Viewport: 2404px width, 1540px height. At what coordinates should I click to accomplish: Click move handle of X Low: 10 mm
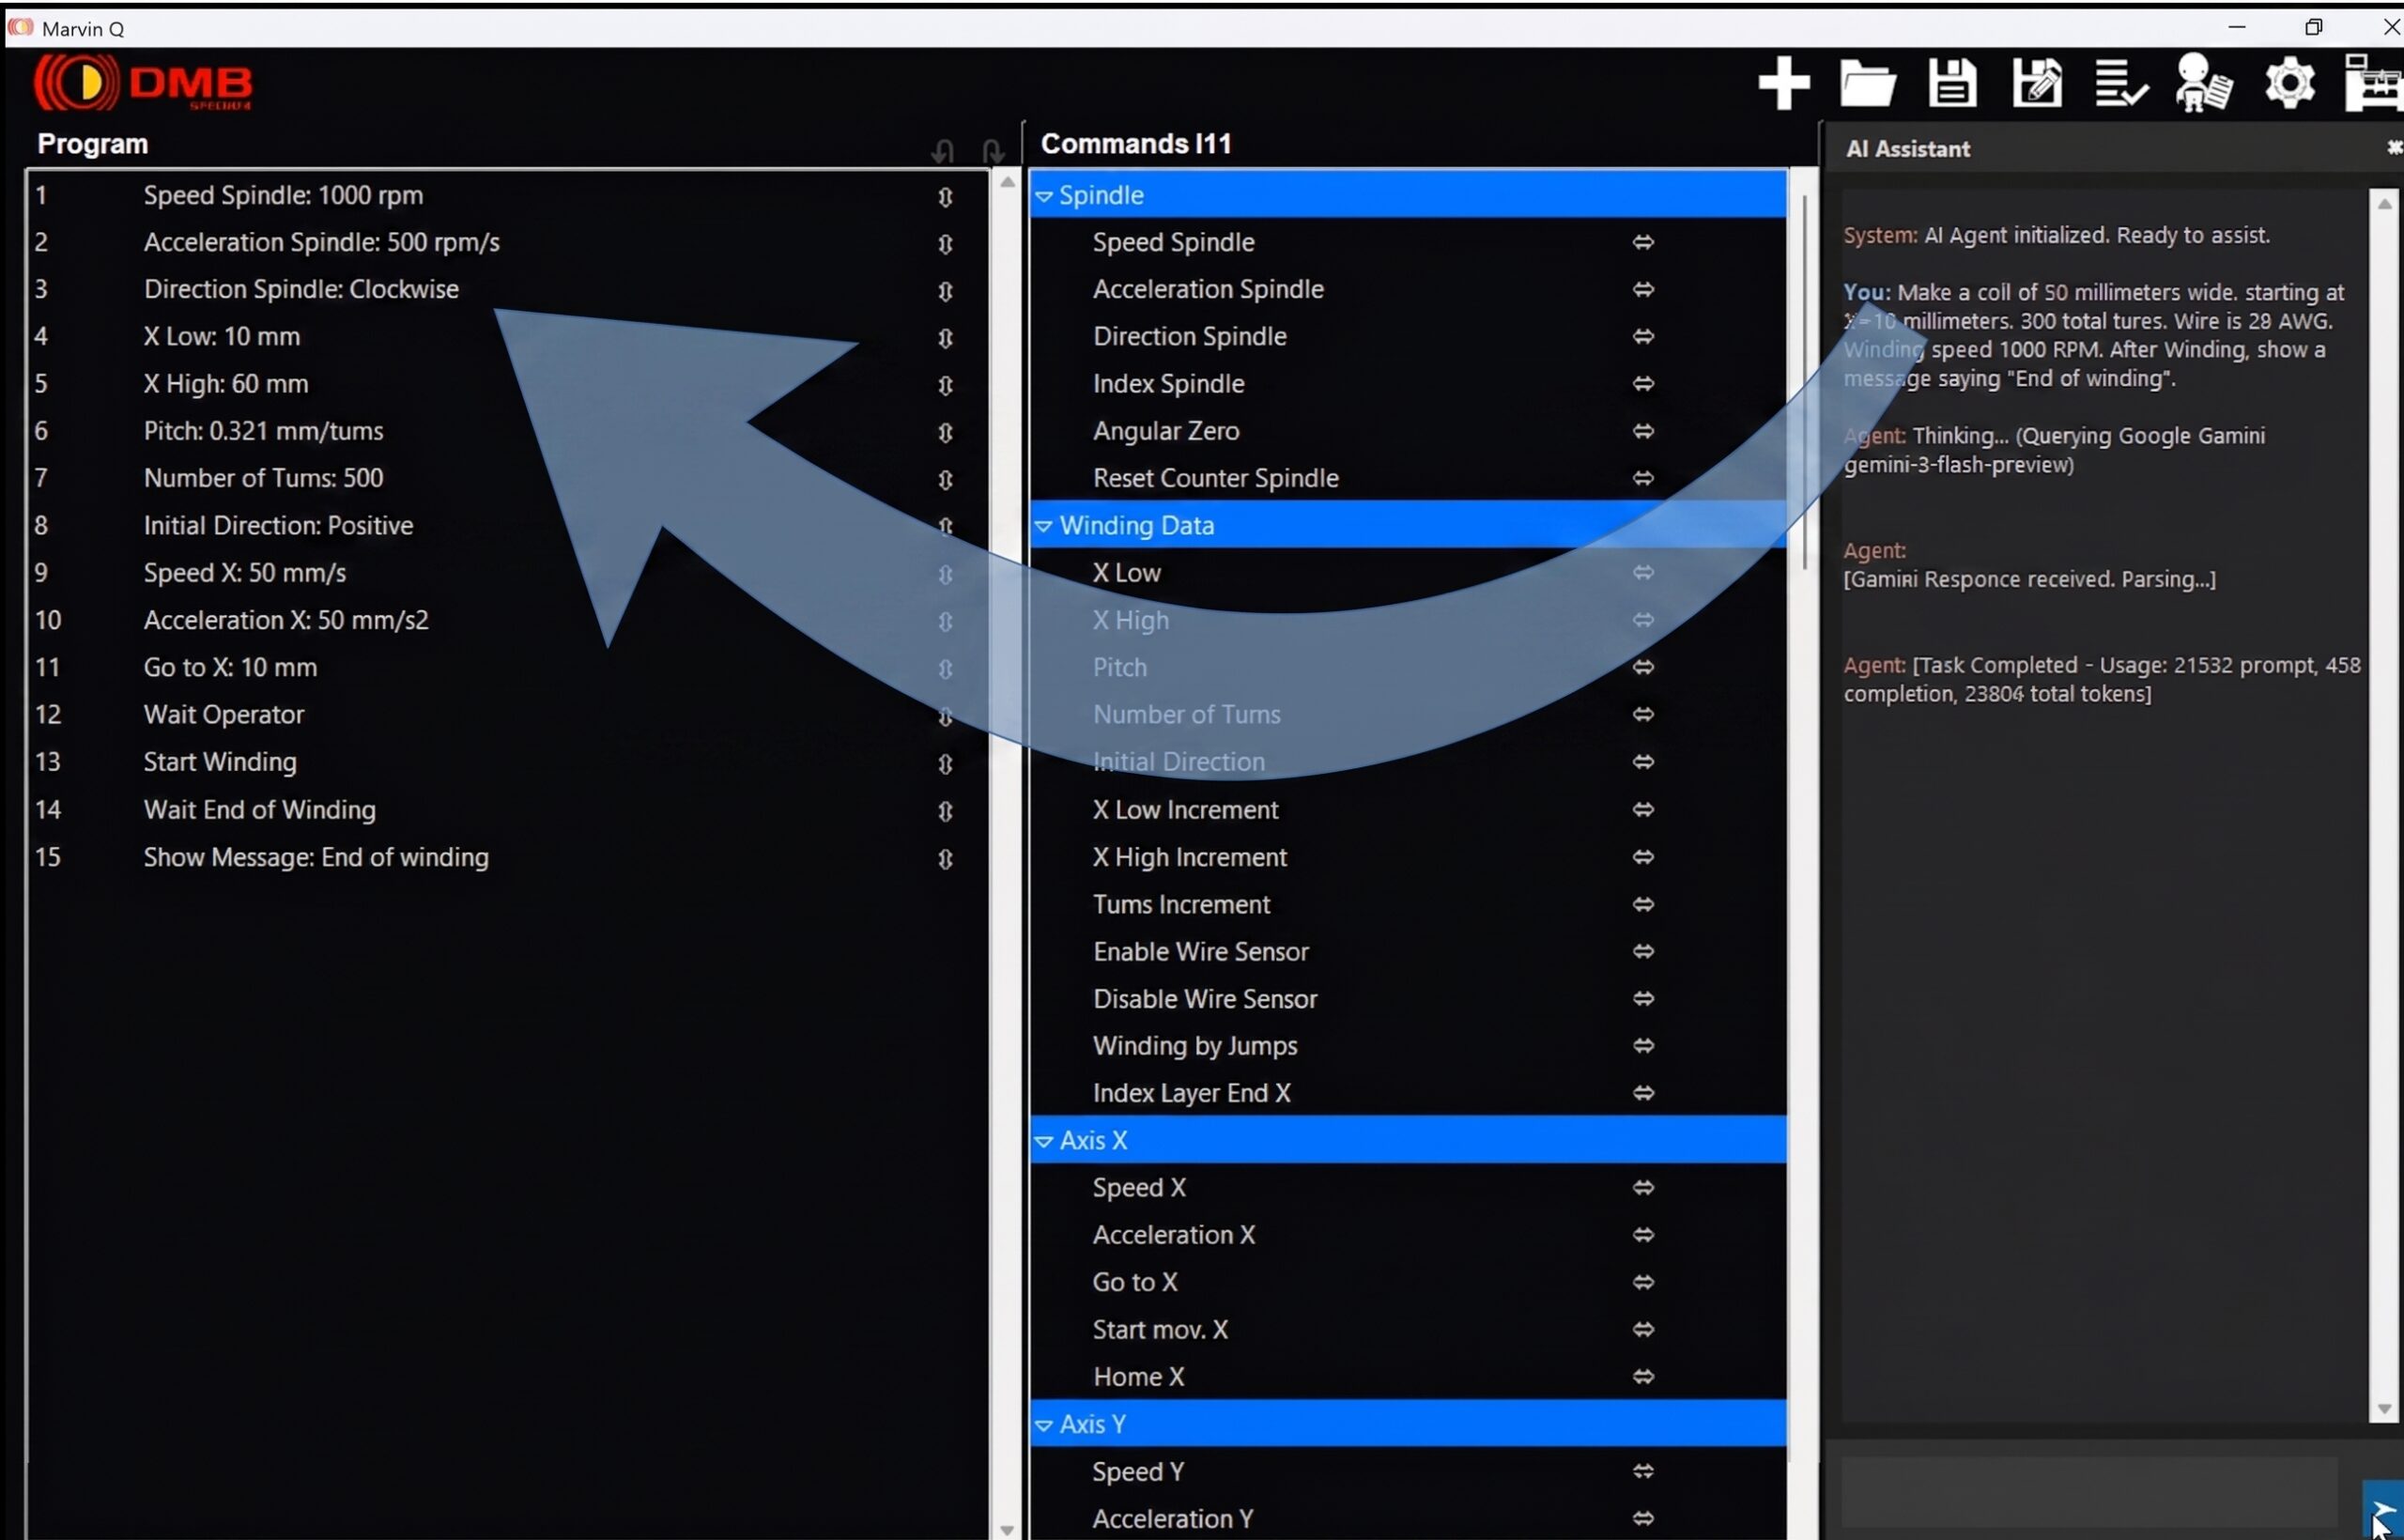click(x=945, y=338)
